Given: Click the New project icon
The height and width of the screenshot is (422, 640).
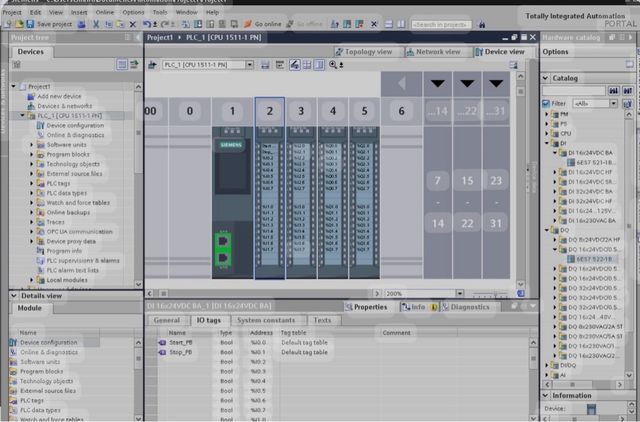Looking at the screenshot, I should coord(8,24).
